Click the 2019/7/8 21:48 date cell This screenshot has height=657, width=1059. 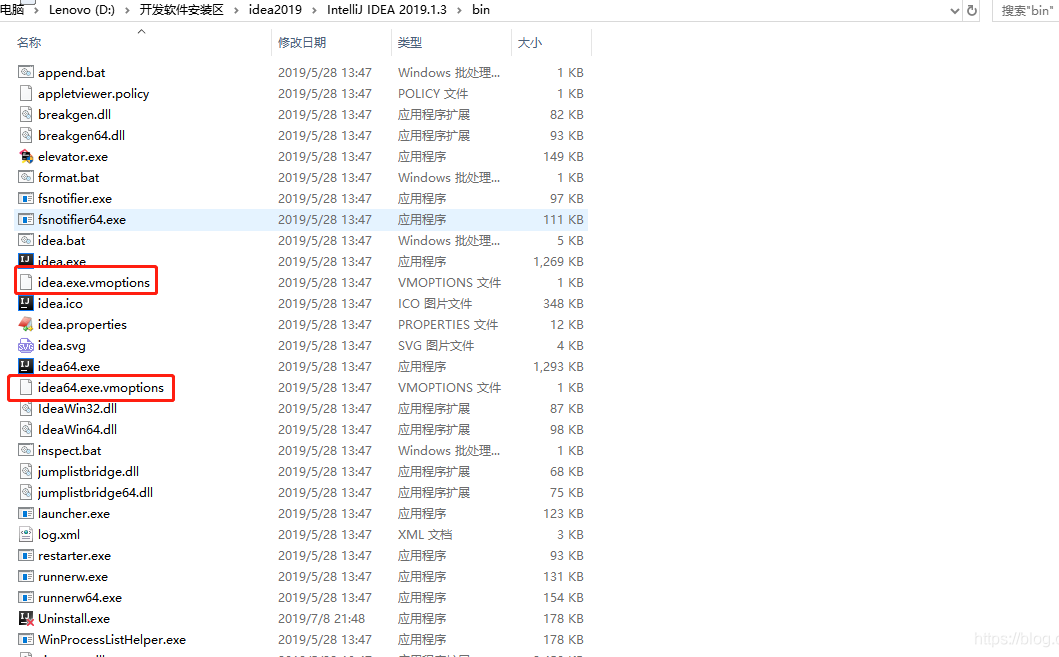coord(321,619)
